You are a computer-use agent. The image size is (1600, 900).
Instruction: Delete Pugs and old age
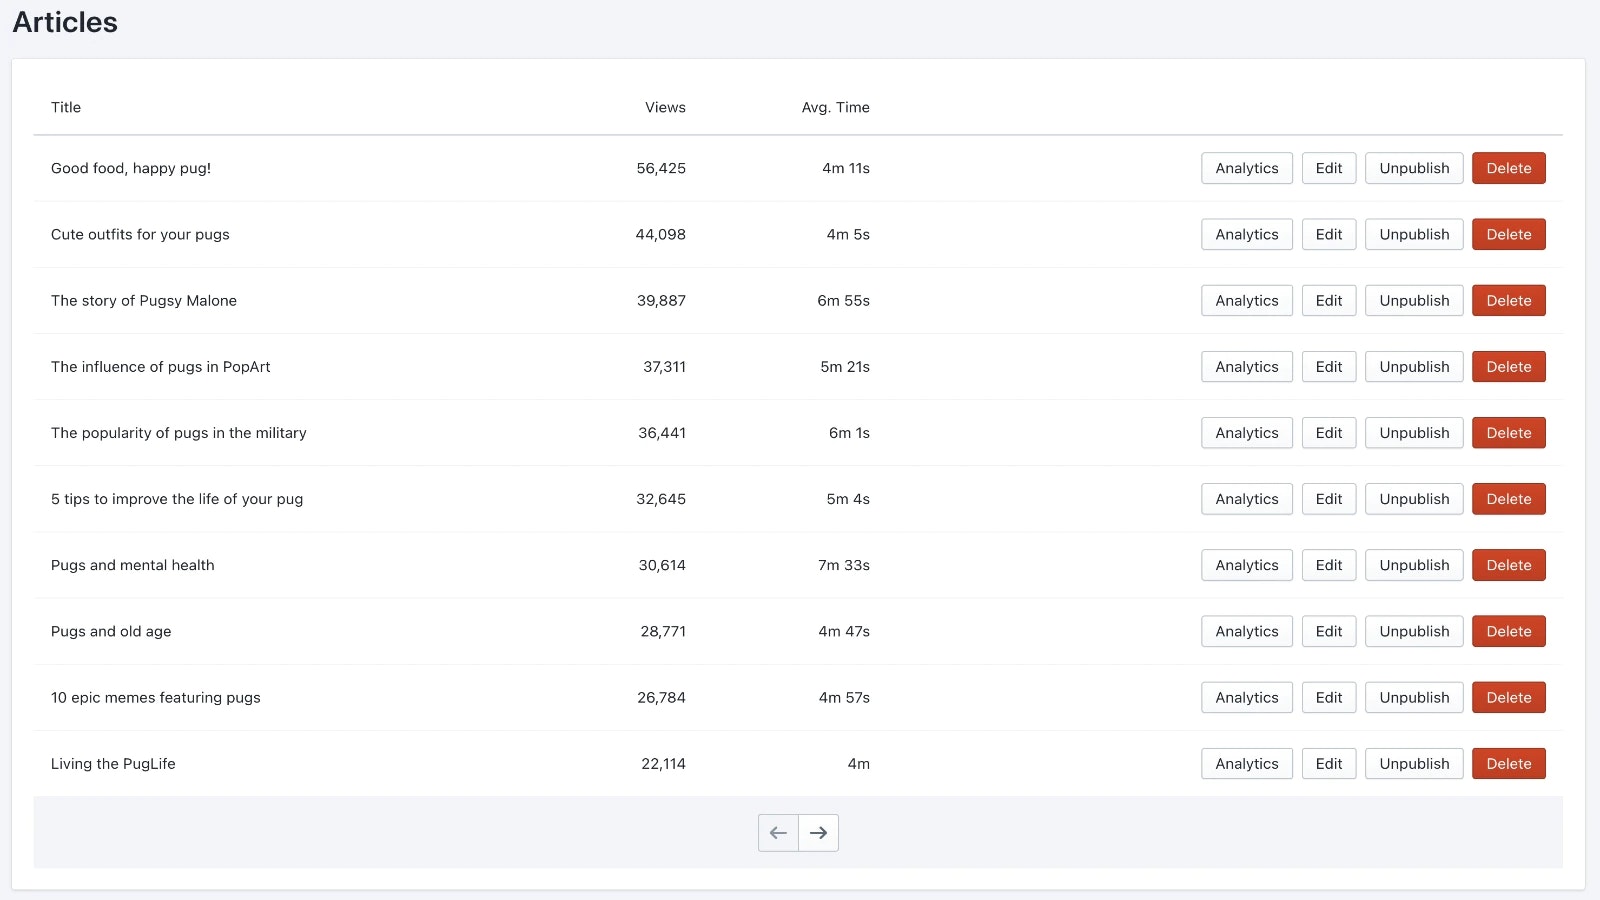pos(1509,631)
